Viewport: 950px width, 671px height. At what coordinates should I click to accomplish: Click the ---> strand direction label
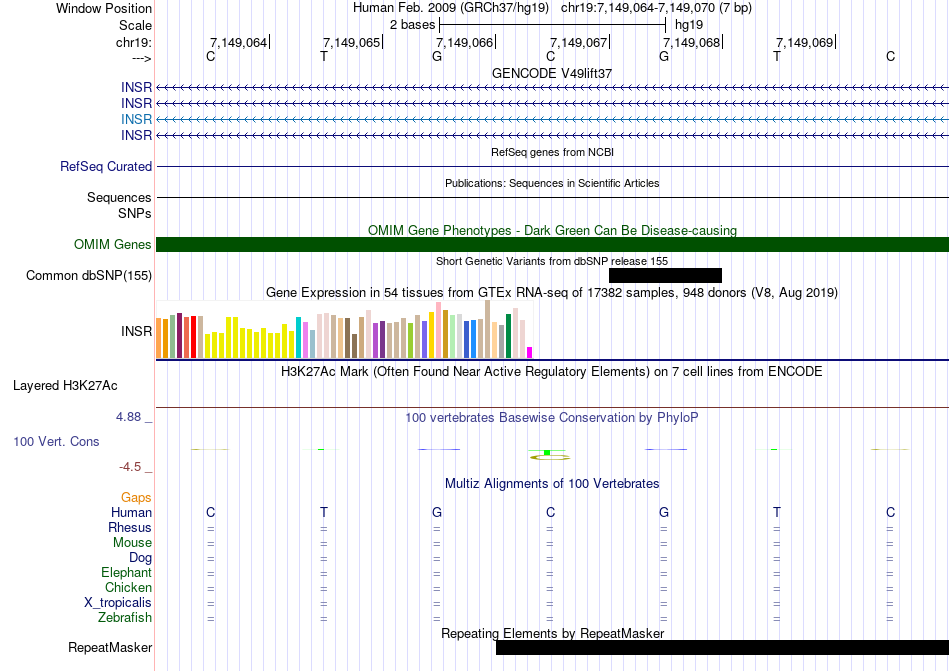(x=141, y=58)
